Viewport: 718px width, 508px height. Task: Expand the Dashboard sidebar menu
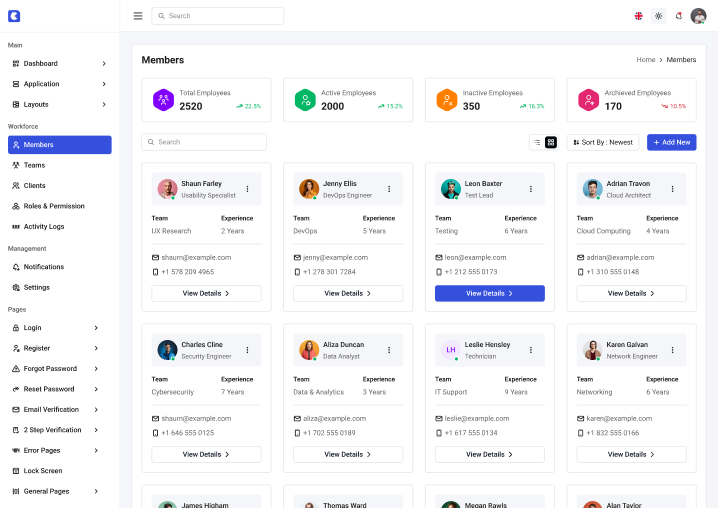pos(60,64)
